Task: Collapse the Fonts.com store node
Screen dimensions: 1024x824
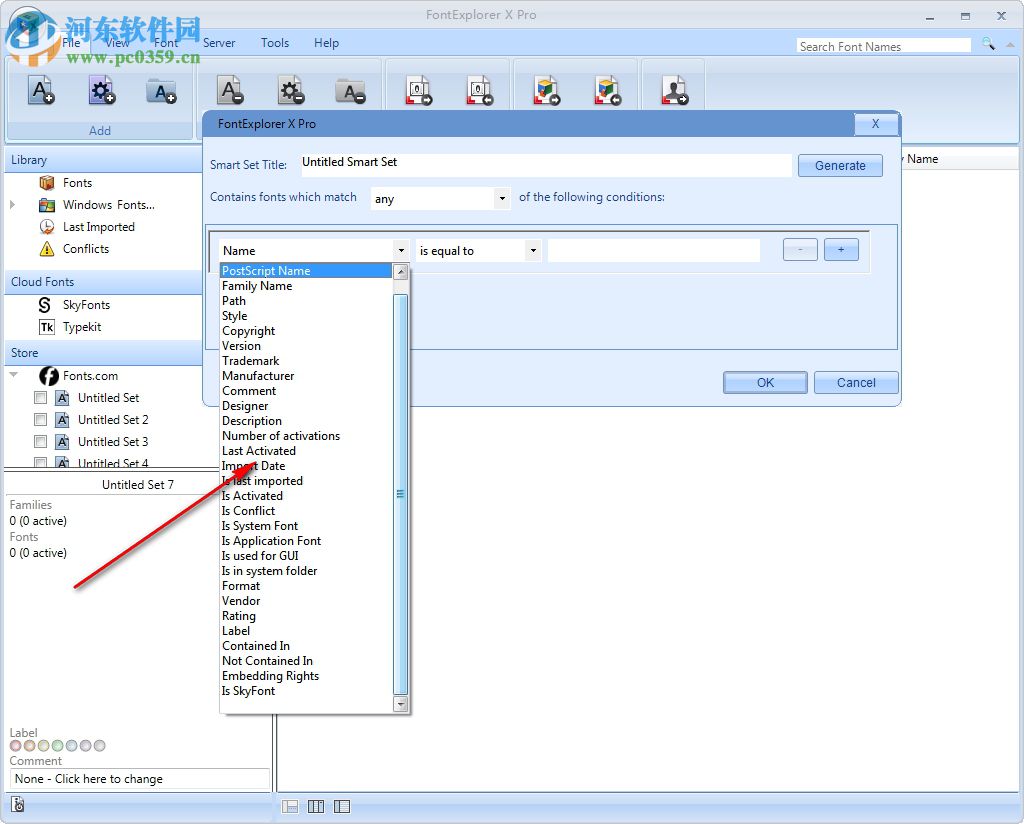Action: click(x=13, y=375)
